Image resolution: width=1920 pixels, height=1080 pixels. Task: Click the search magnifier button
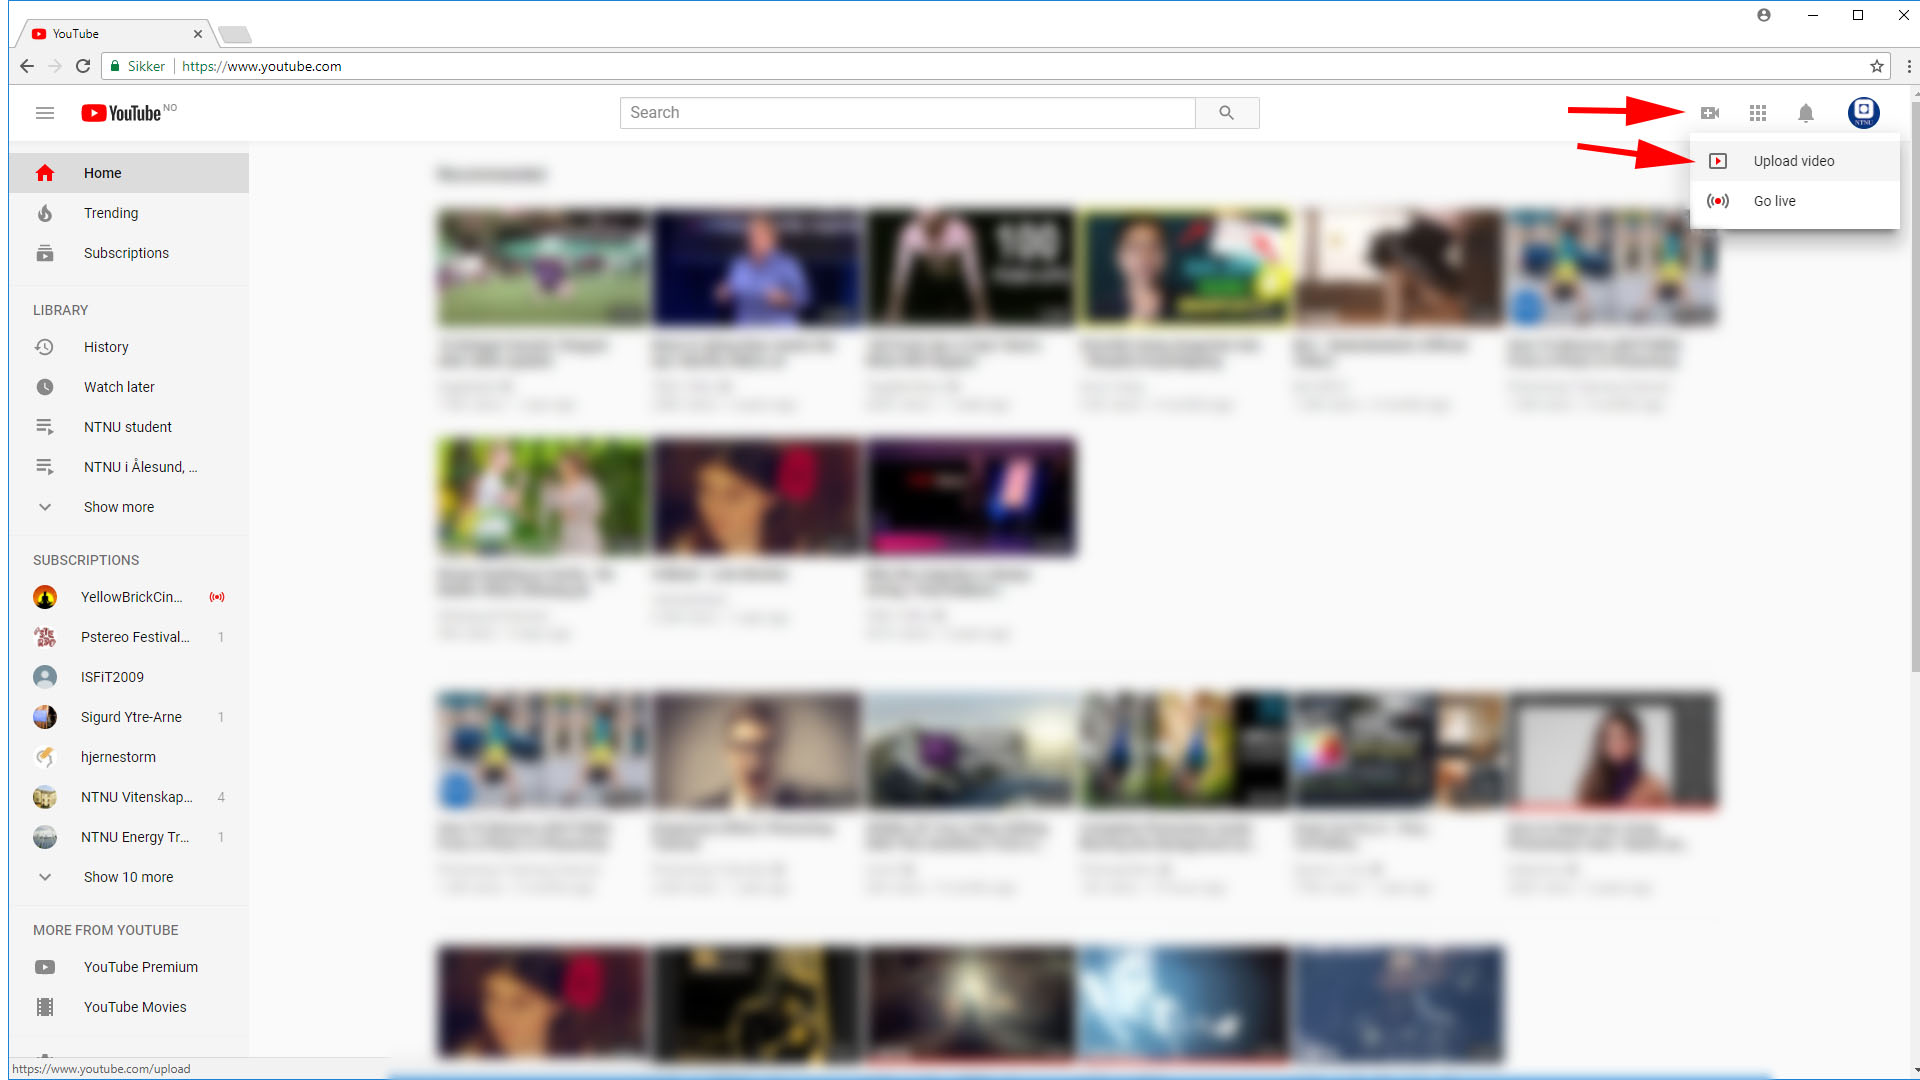[x=1227, y=113]
